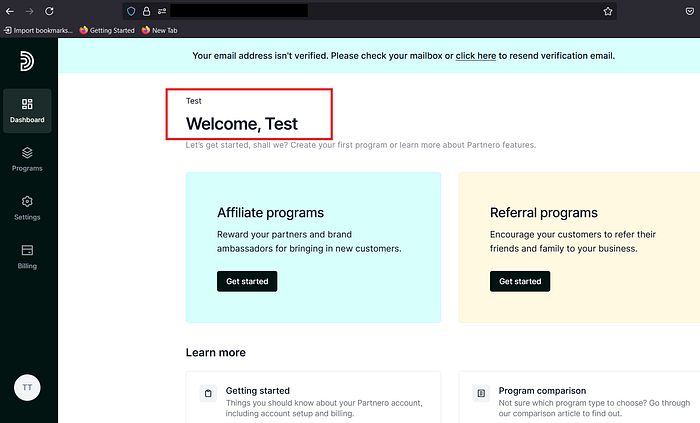This screenshot has height=423, width=700.
Task: Go back with the browser back arrow
Action: (10, 11)
